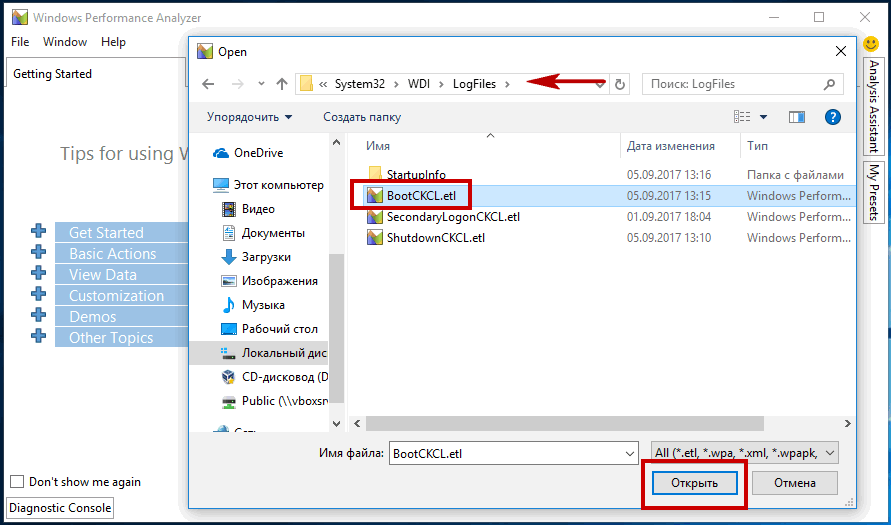Select the Локальный диск drive

tap(273, 353)
